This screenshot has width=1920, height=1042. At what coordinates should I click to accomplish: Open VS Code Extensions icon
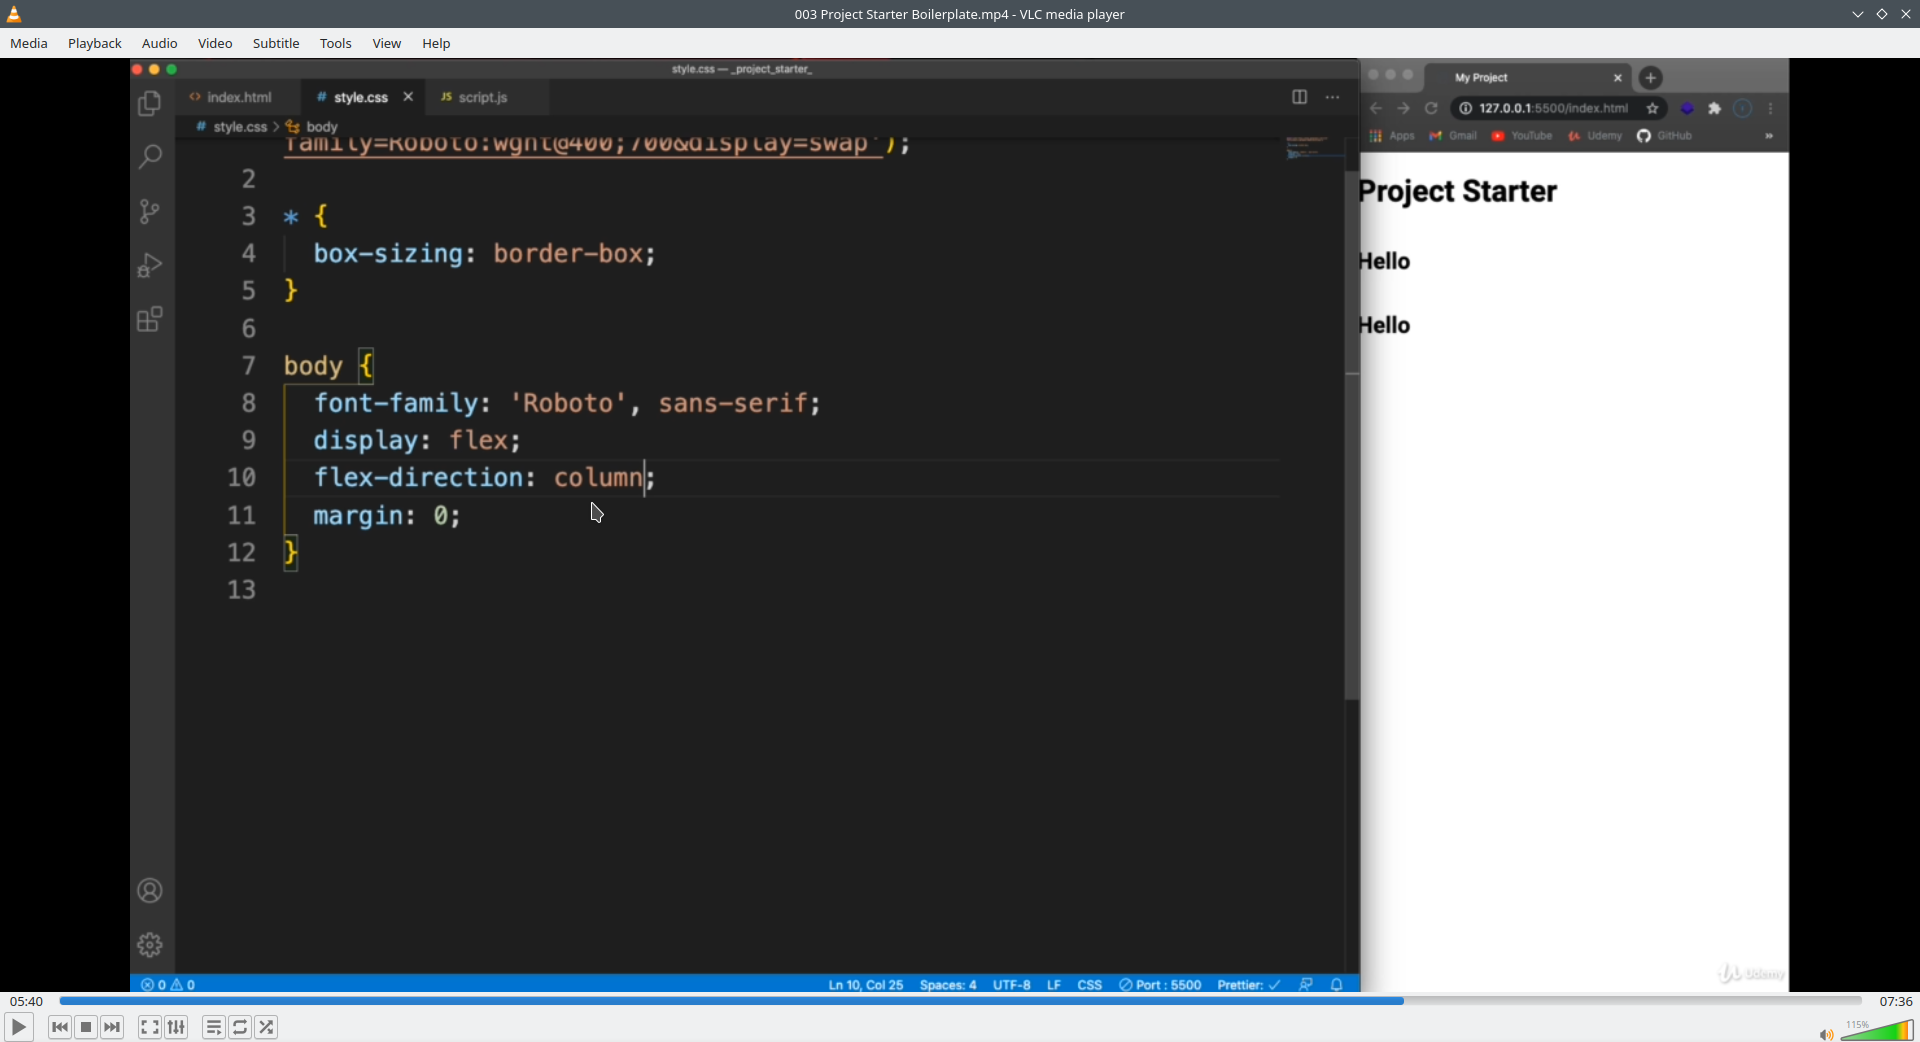pyautogui.click(x=150, y=319)
